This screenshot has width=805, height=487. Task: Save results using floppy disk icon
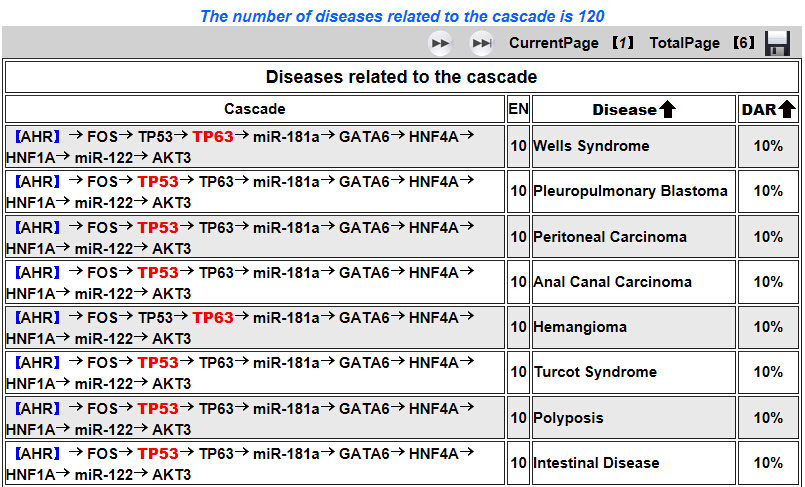click(777, 43)
